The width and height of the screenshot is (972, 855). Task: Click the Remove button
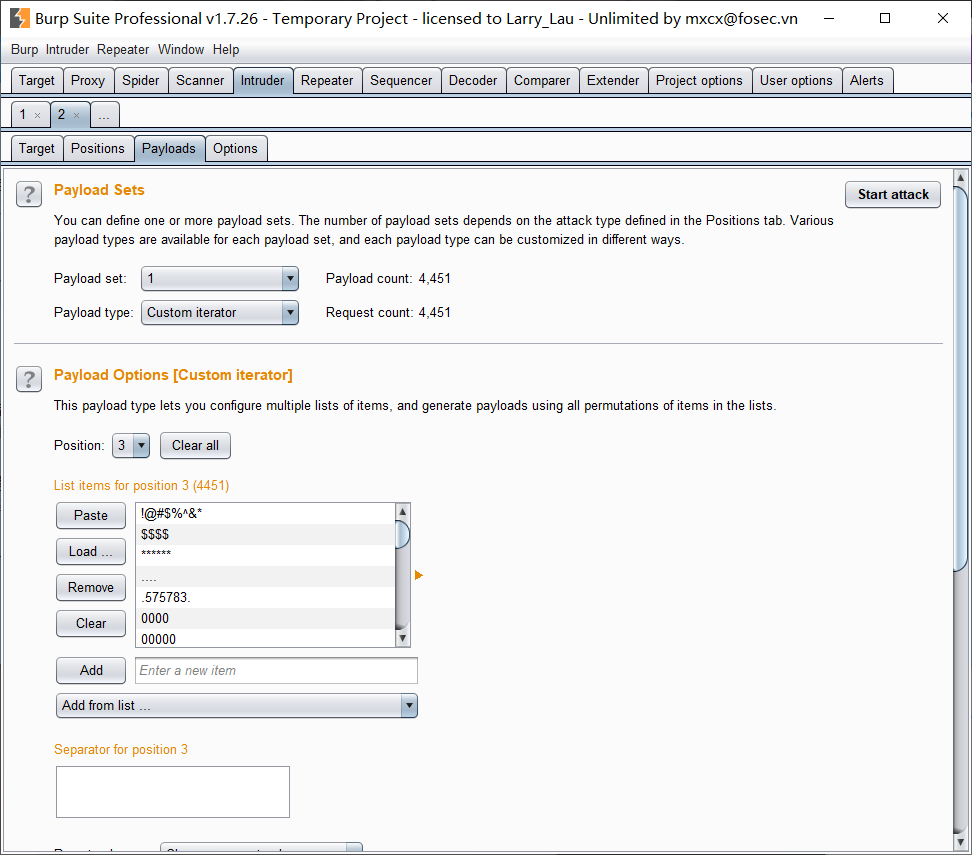(x=91, y=588)
